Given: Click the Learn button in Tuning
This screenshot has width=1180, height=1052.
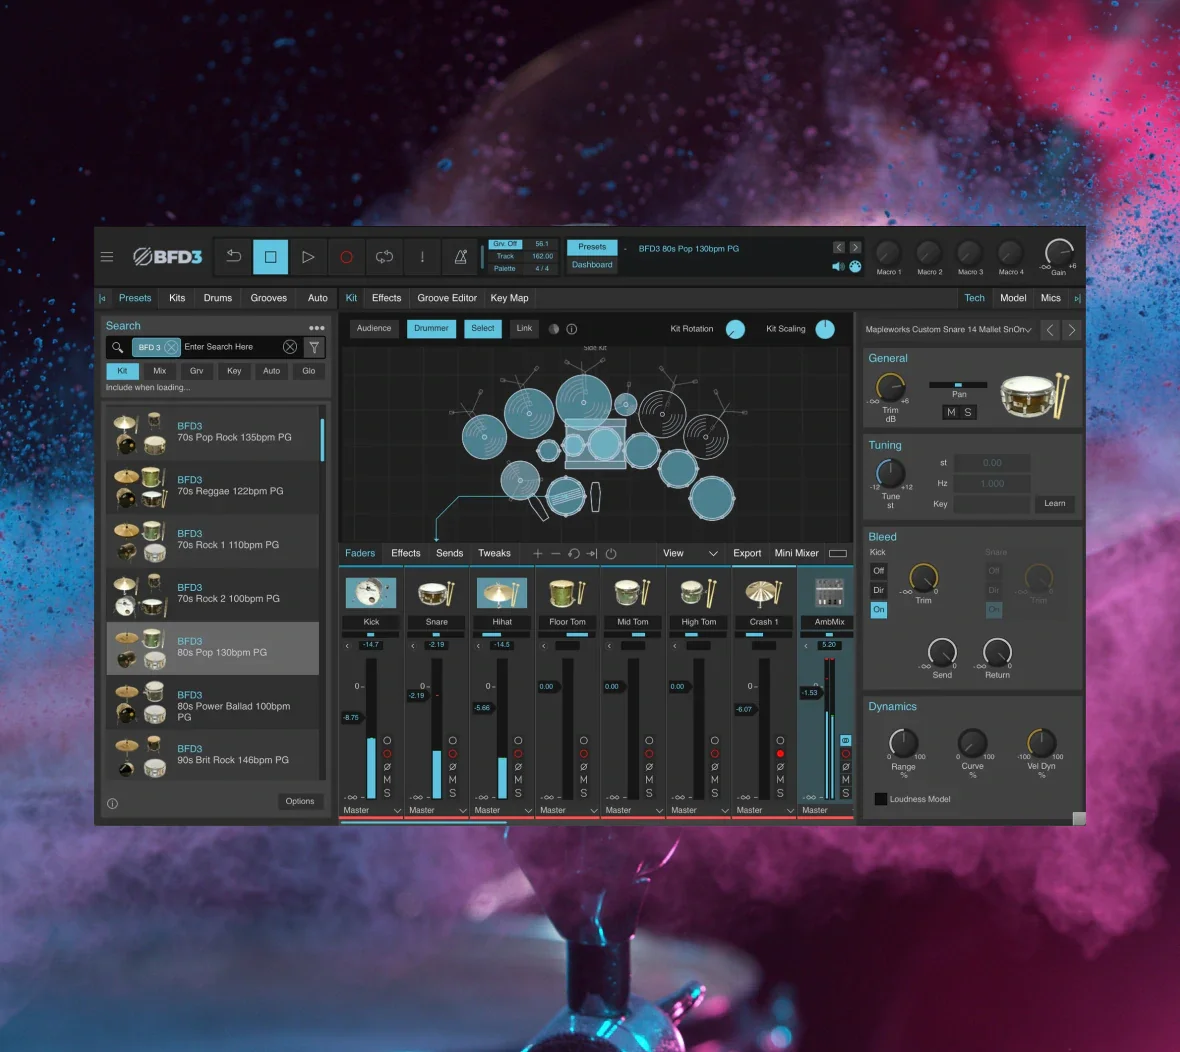Looking at the screenshot, I should [x=1054, y=504].
